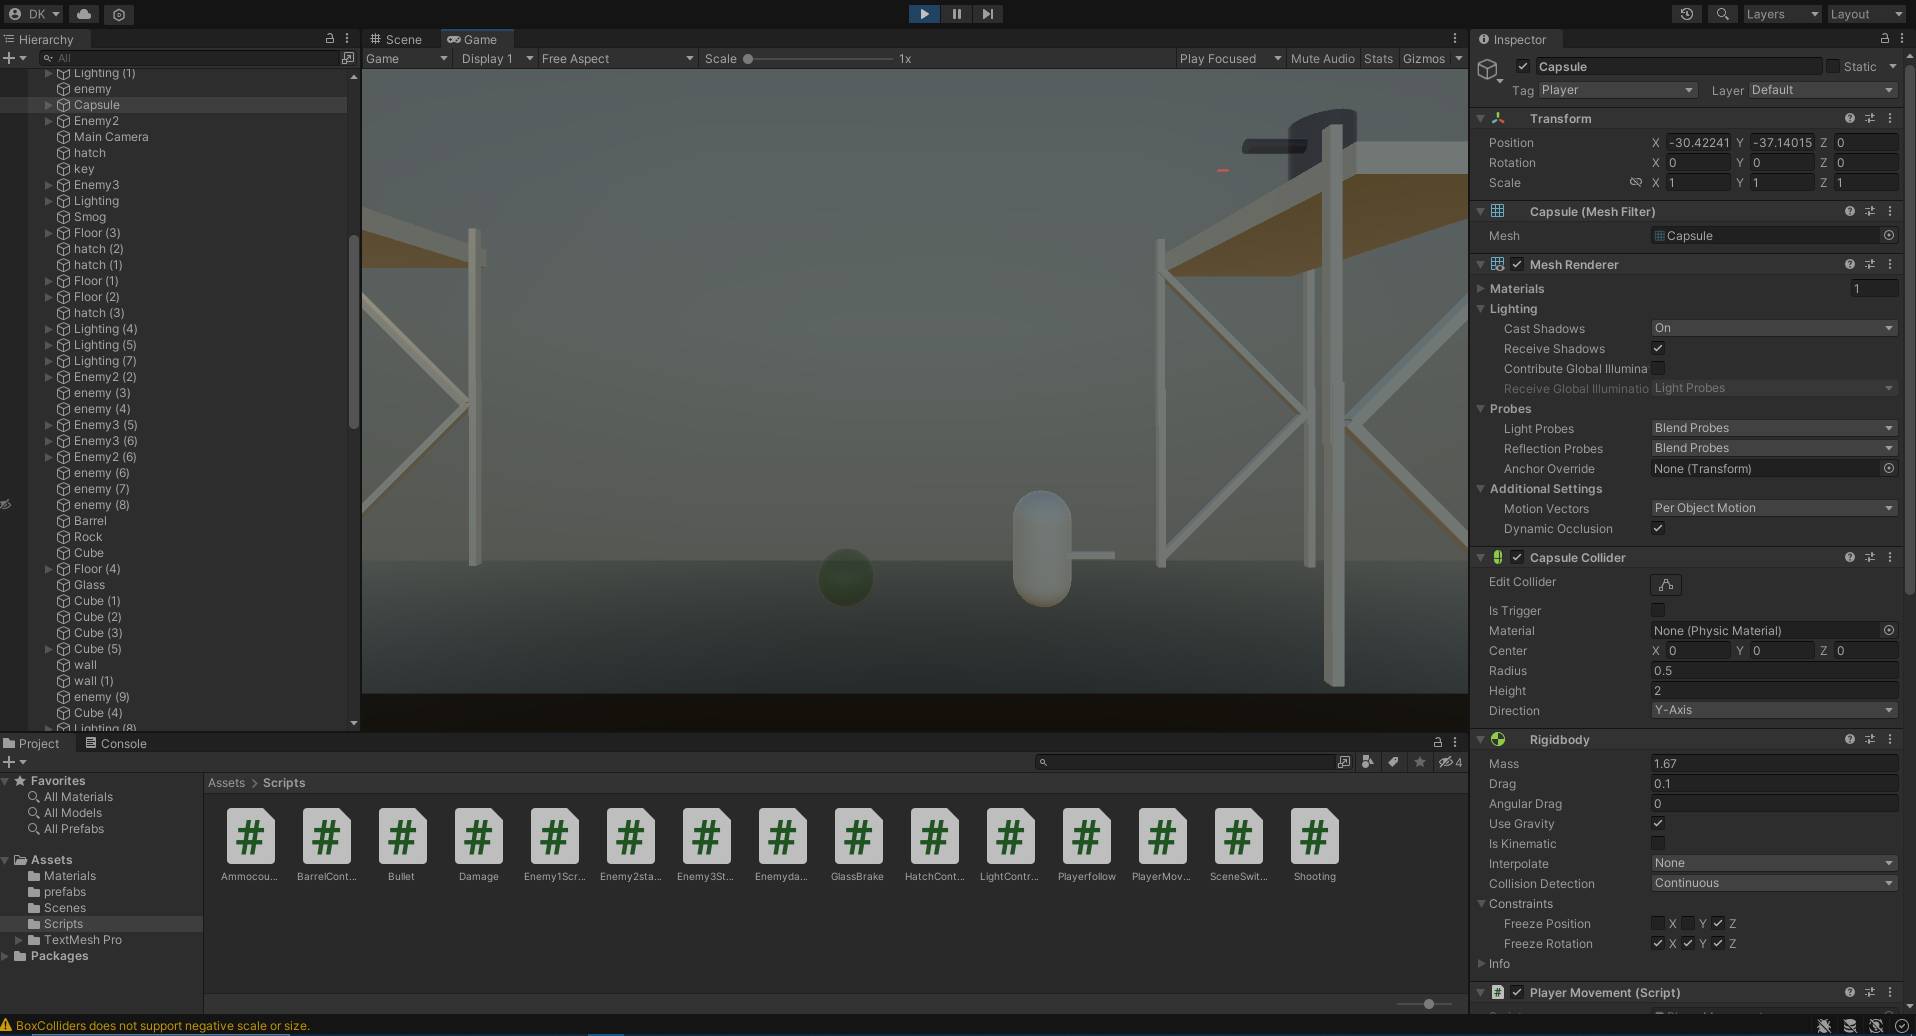Open the Undo History icon
The image size is (1916, 1036).
(x=1687, y=14)
